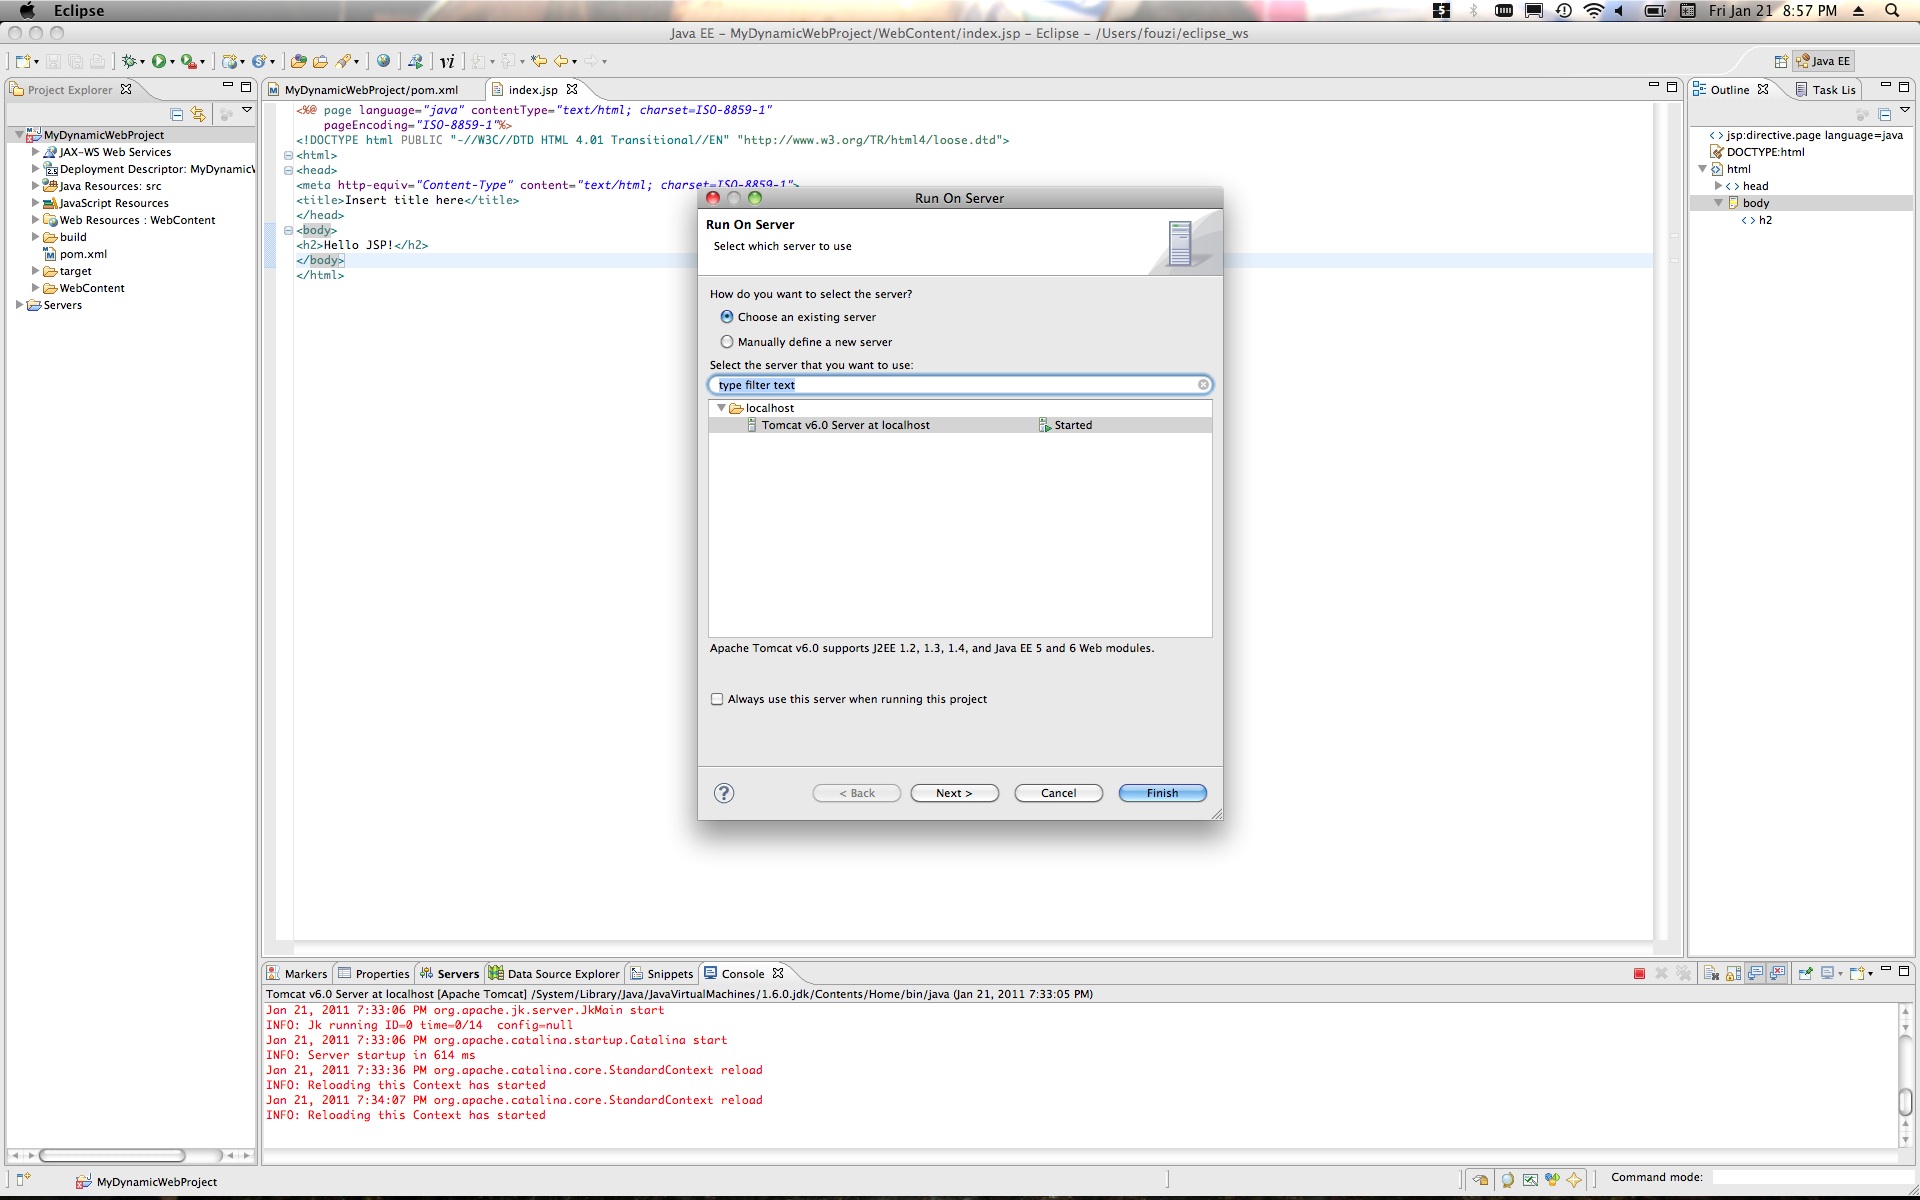Click the Run External Tools icon

pos(188,61)
